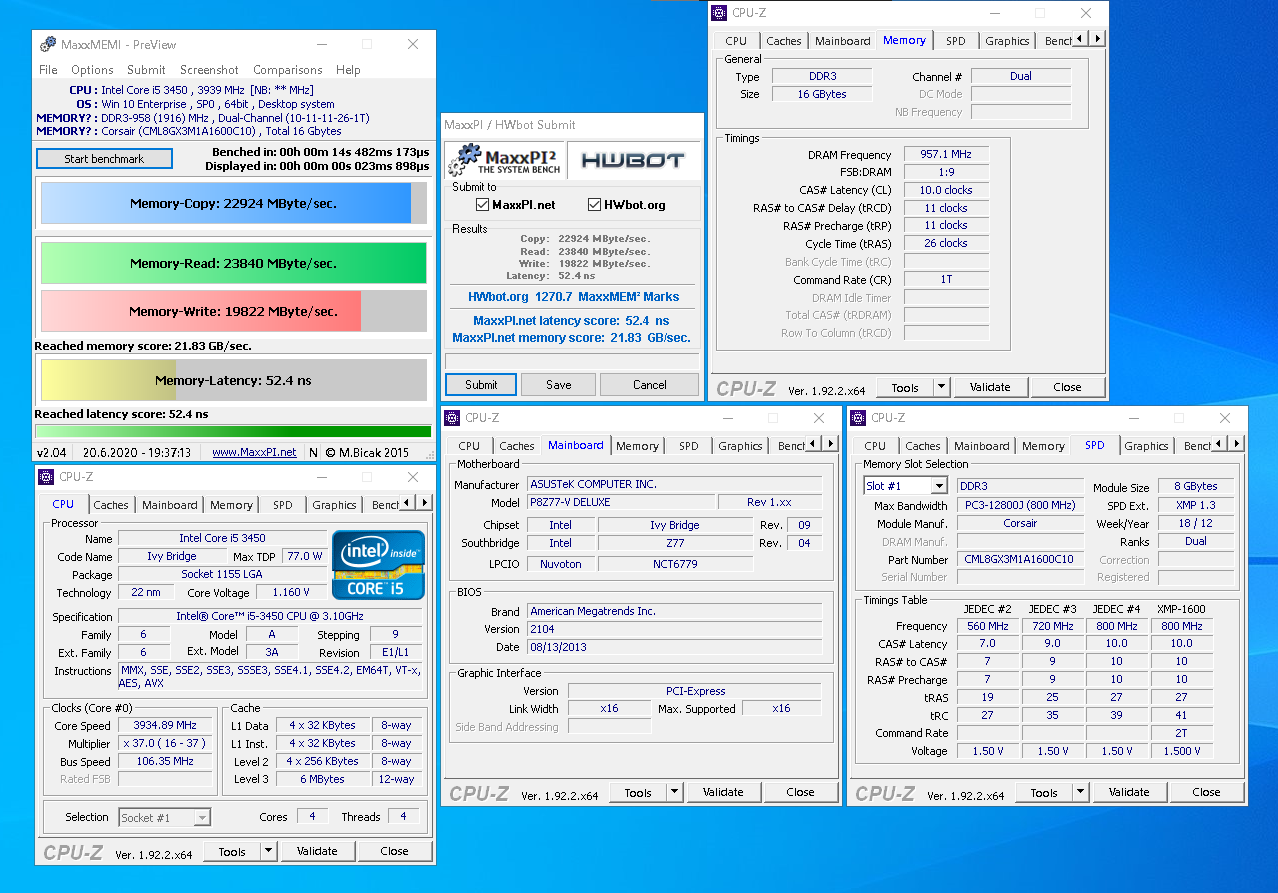Image resolution: width=1278 pixels, height=893 pixels.
Task: Click the MaxxPI² system bench logo
Action: 505,161
